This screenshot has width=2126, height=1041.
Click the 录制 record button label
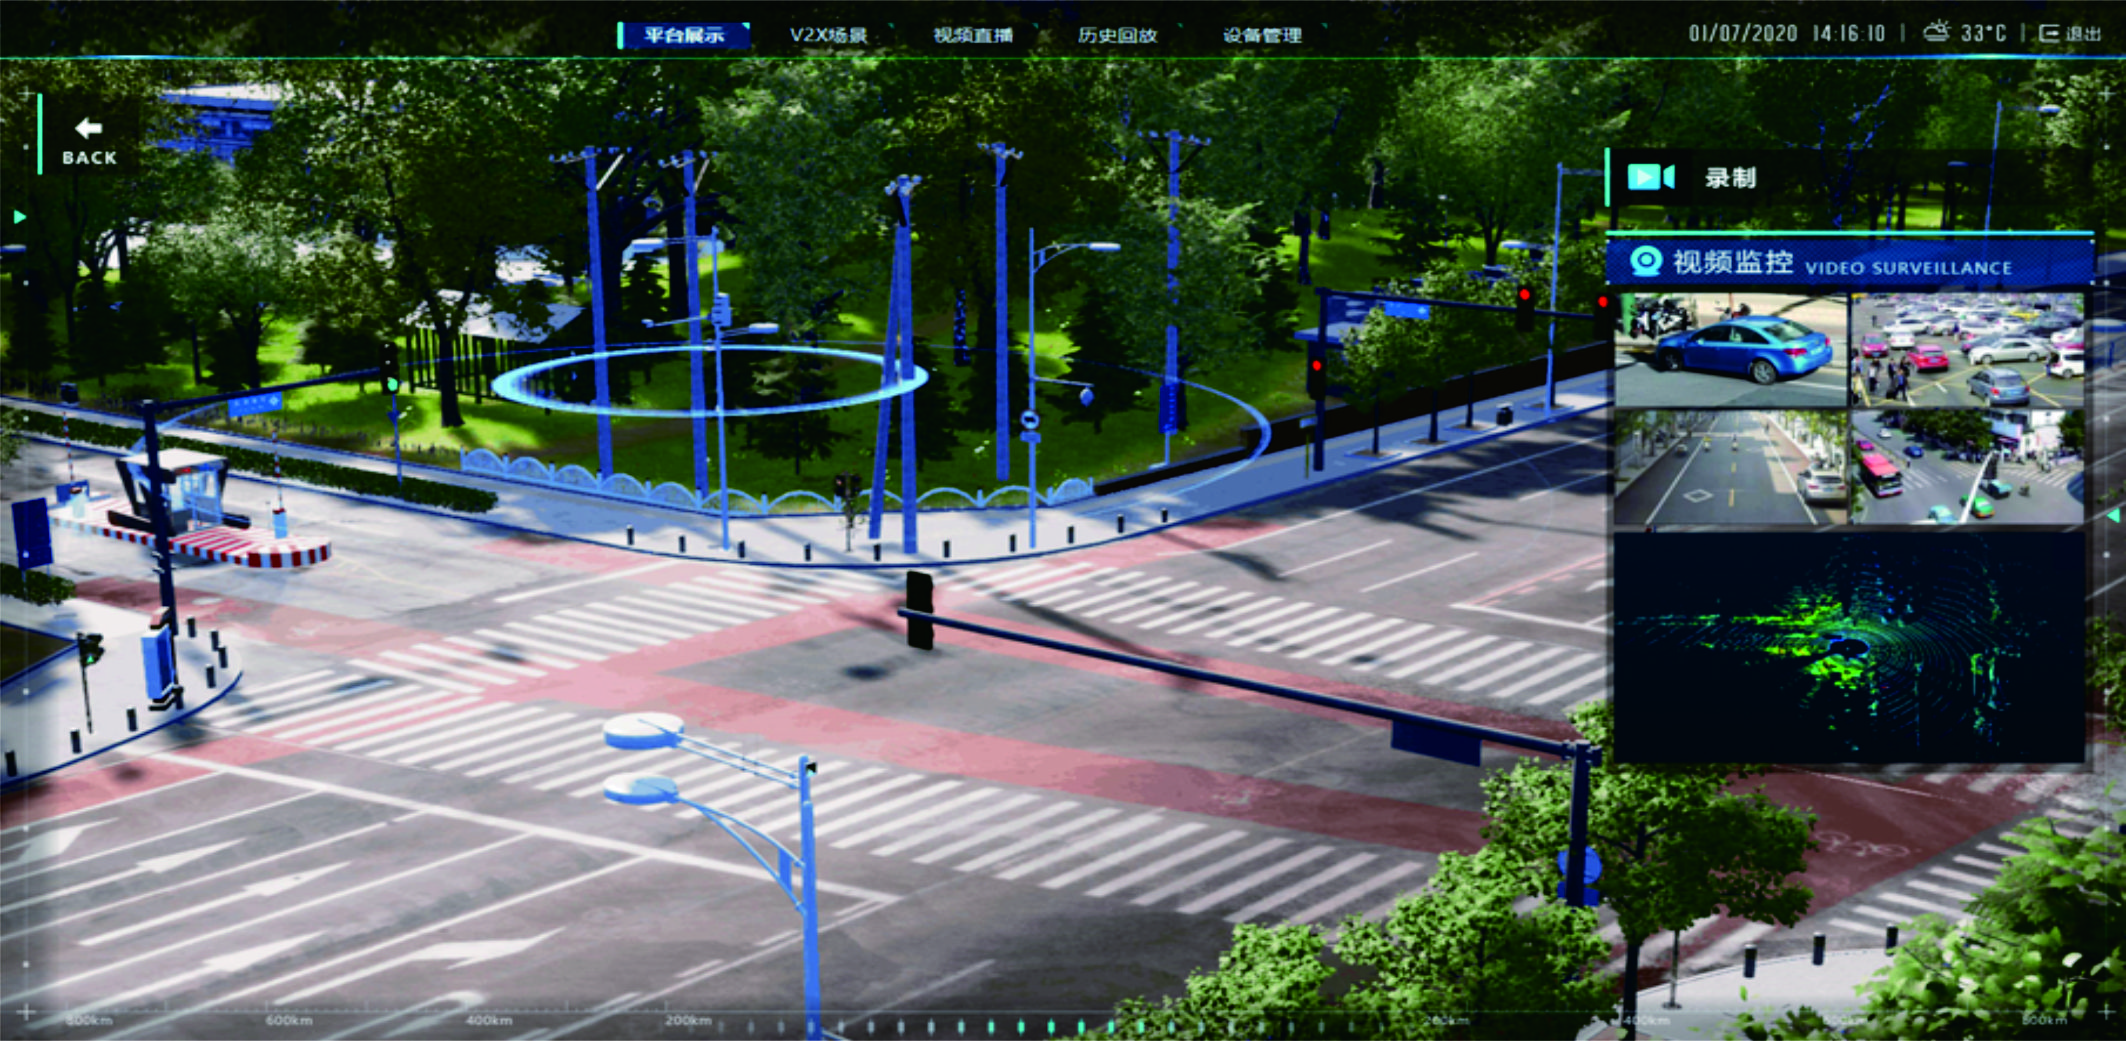(1731, 178)
